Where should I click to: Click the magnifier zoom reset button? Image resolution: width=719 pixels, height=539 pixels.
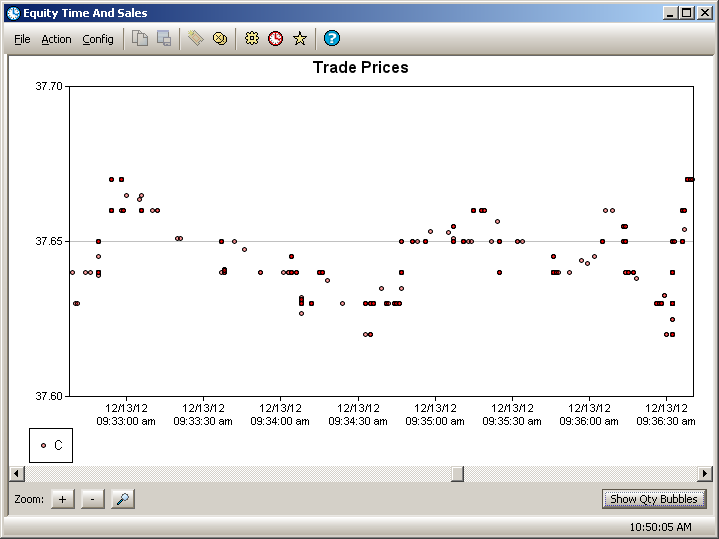tap(123, 499)
